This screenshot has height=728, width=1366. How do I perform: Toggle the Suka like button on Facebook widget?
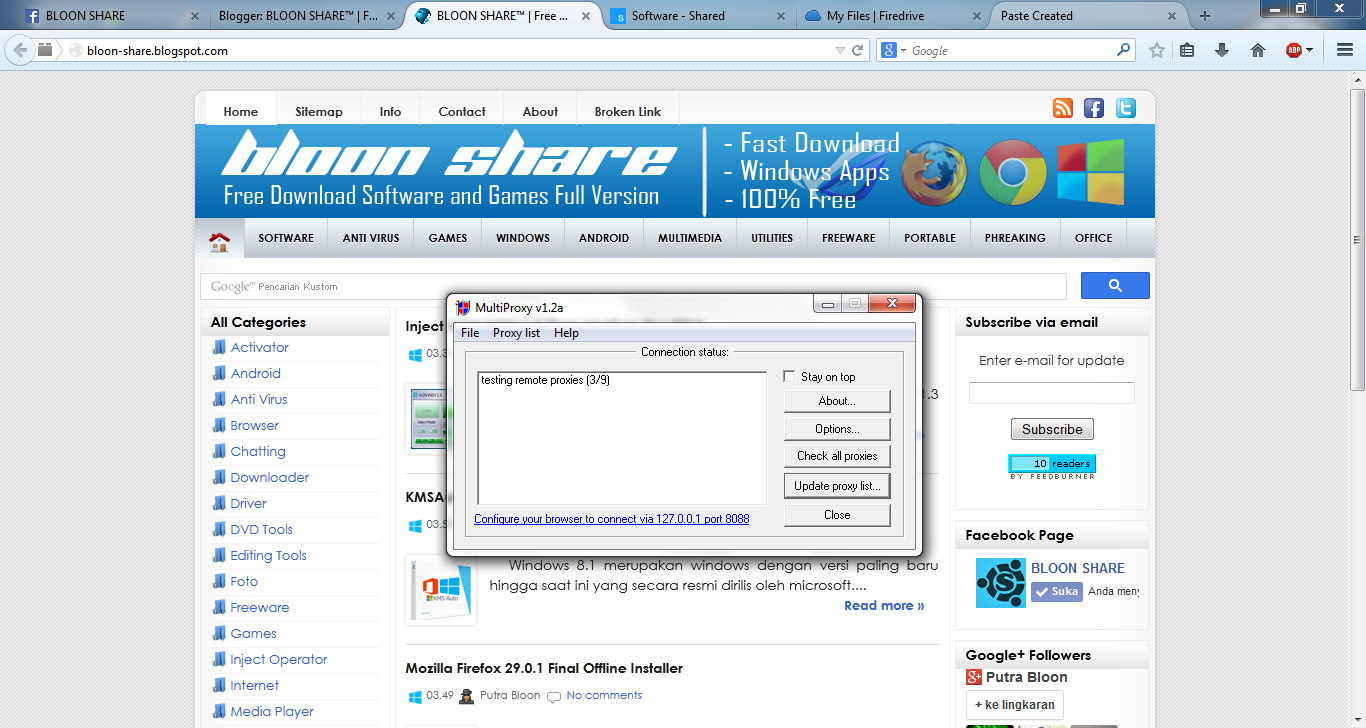(x=1057, y=591)
